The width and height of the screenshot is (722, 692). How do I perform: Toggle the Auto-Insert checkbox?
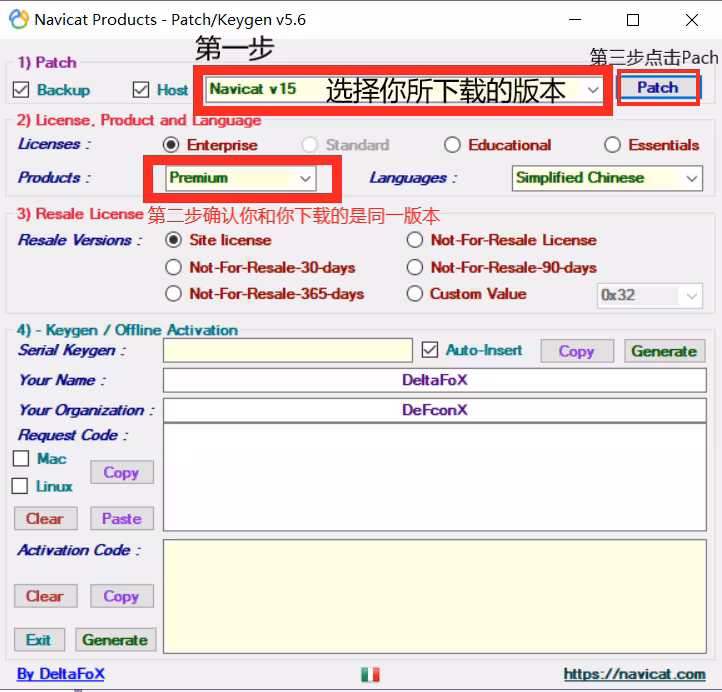click(430, 350)
